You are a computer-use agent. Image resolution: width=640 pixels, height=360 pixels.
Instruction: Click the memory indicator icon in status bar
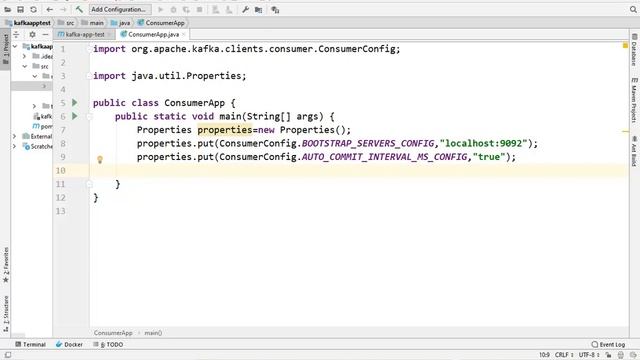[x=633, y=355]
